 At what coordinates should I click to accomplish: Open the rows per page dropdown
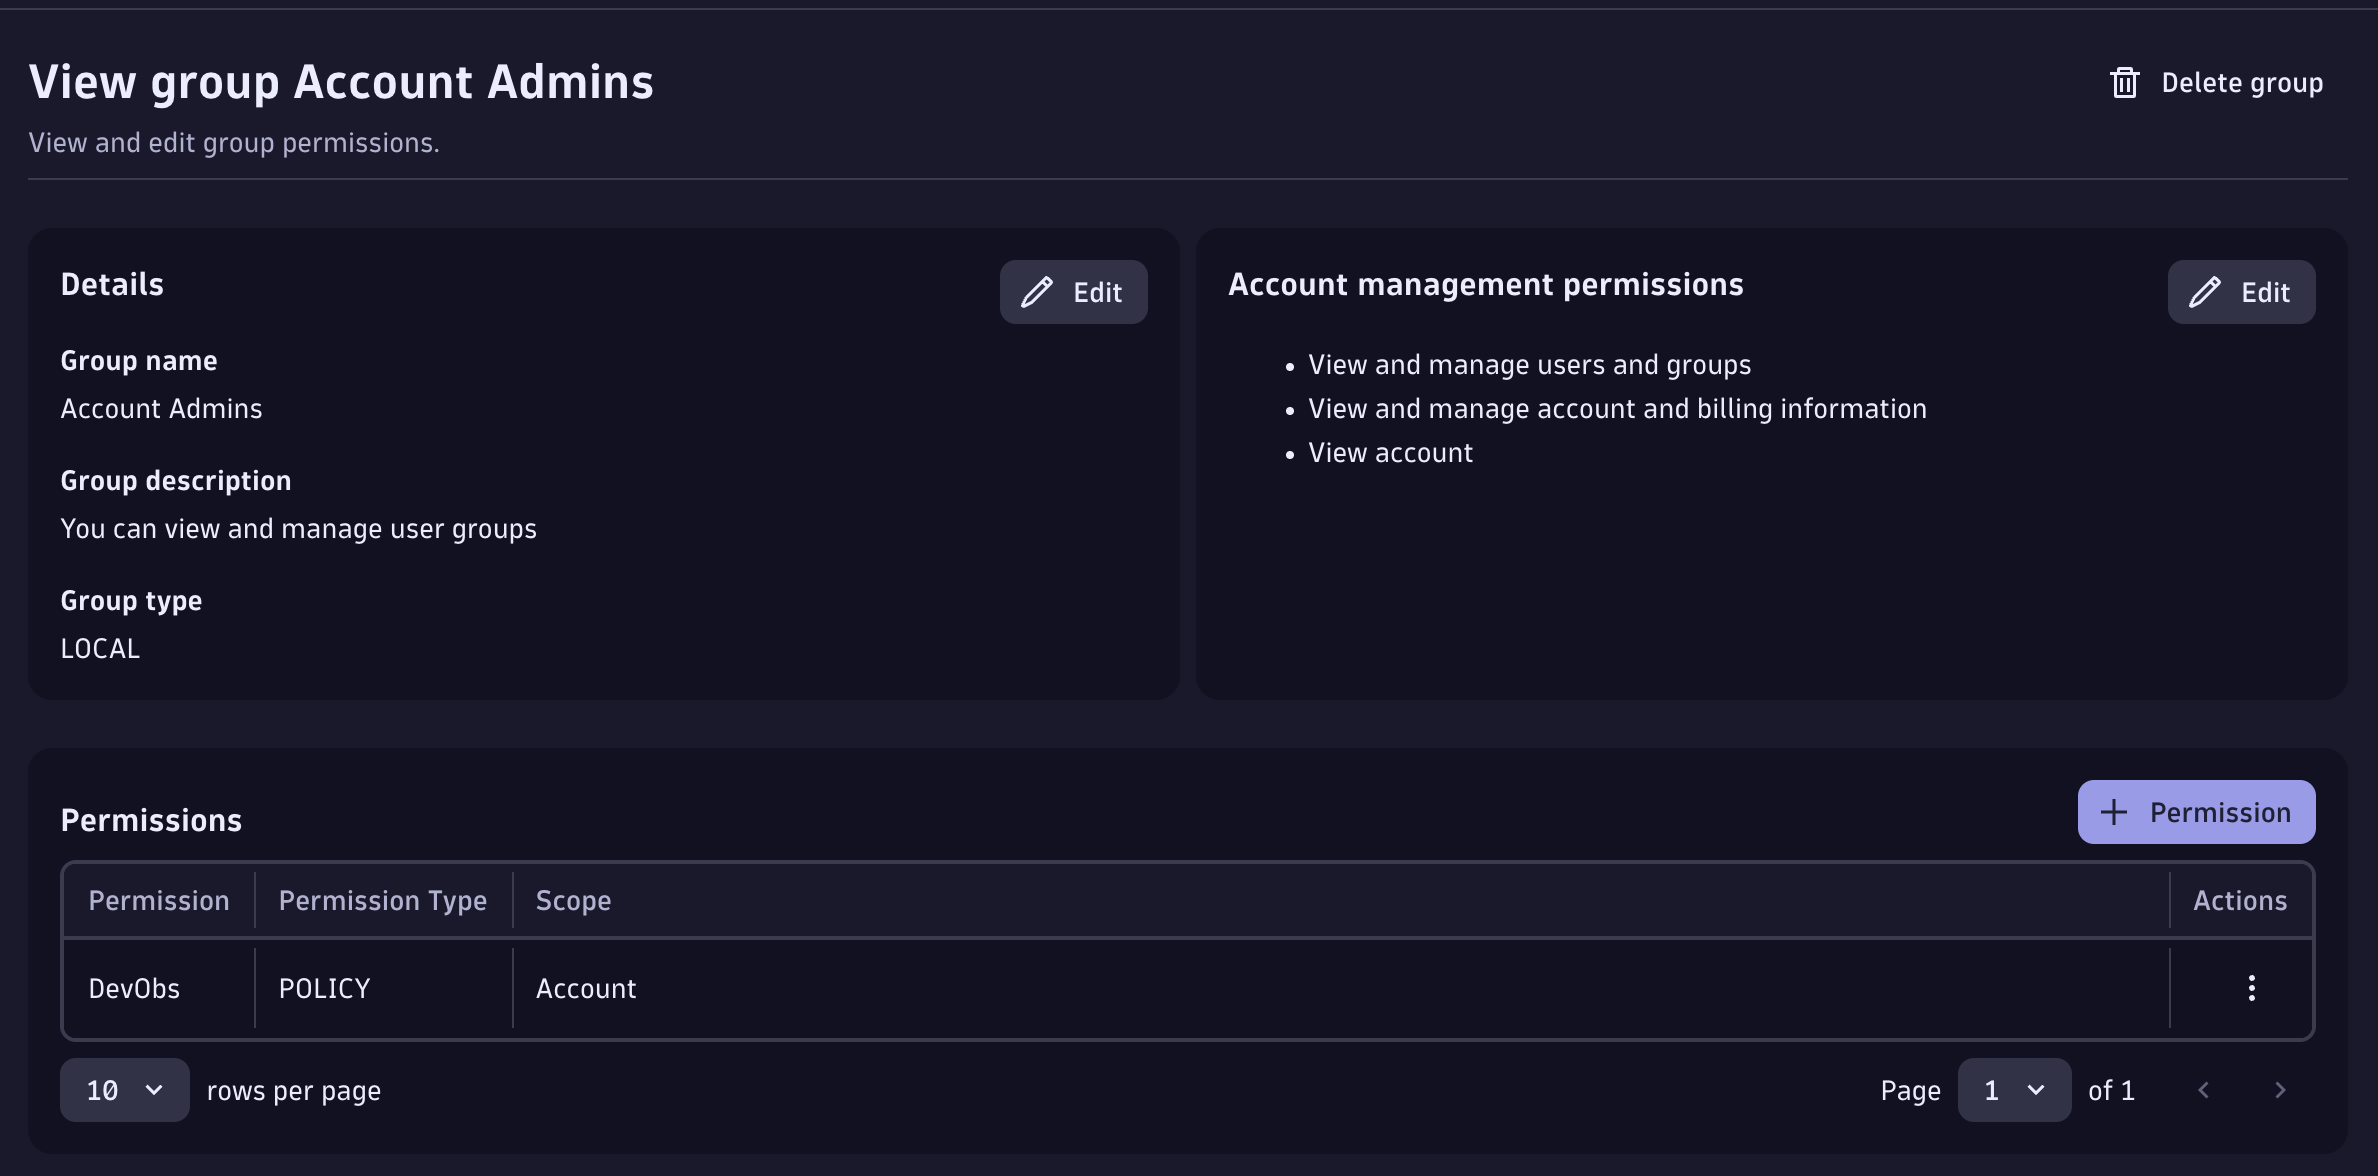125,1090
